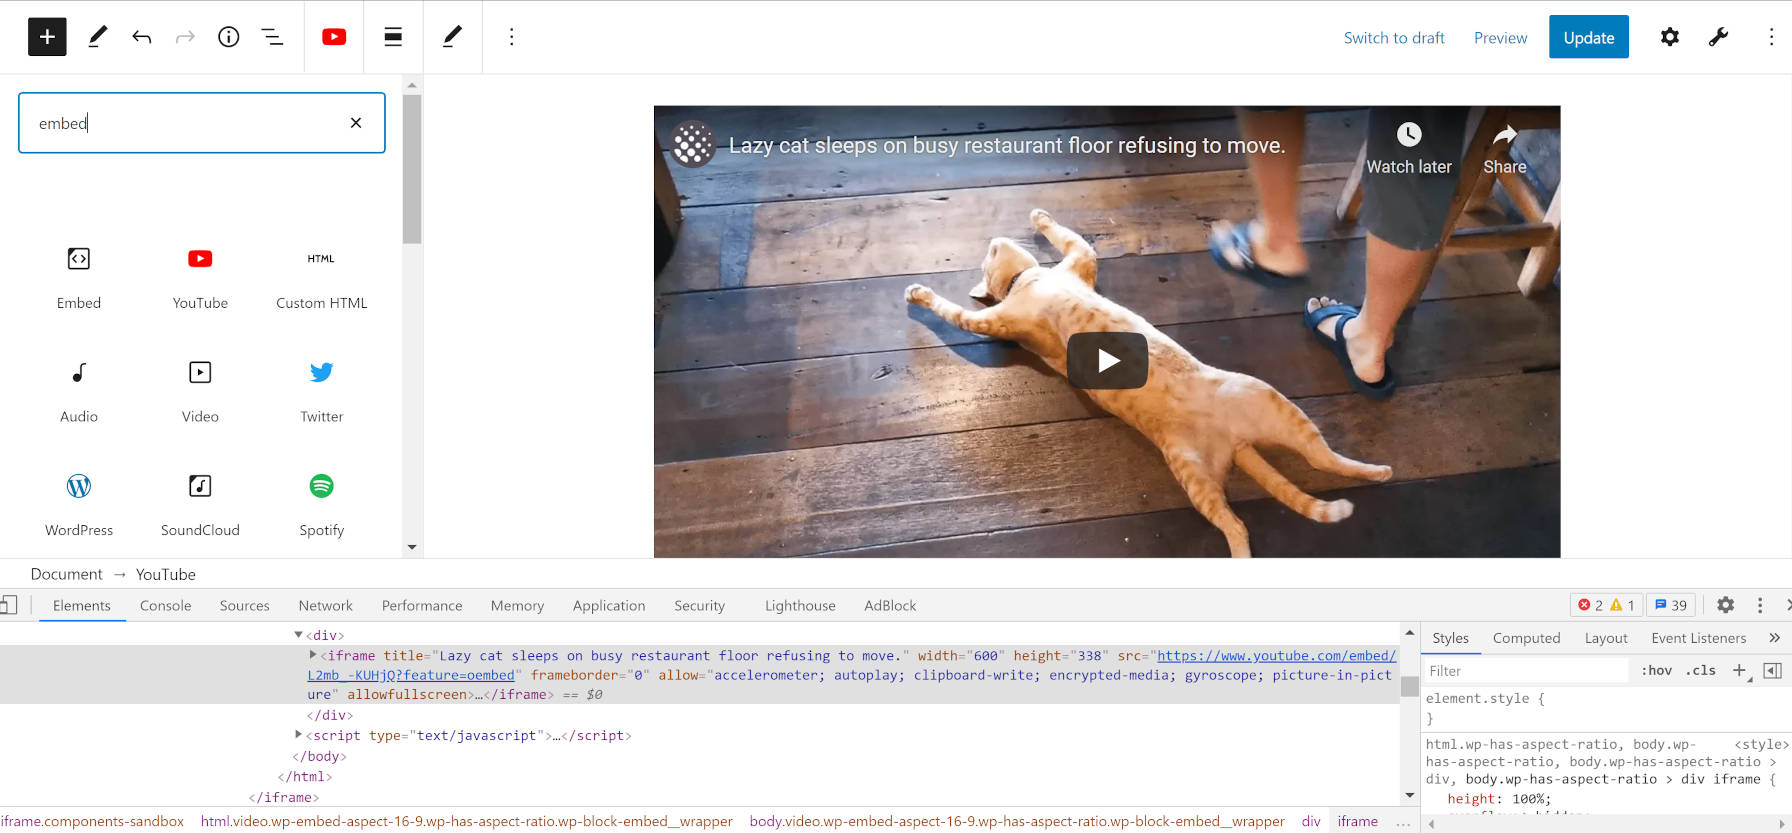Toggle the :hov element state
Image resolution: width=1792 pixels, height=833 pixels.
click(x=1656, y=671)
